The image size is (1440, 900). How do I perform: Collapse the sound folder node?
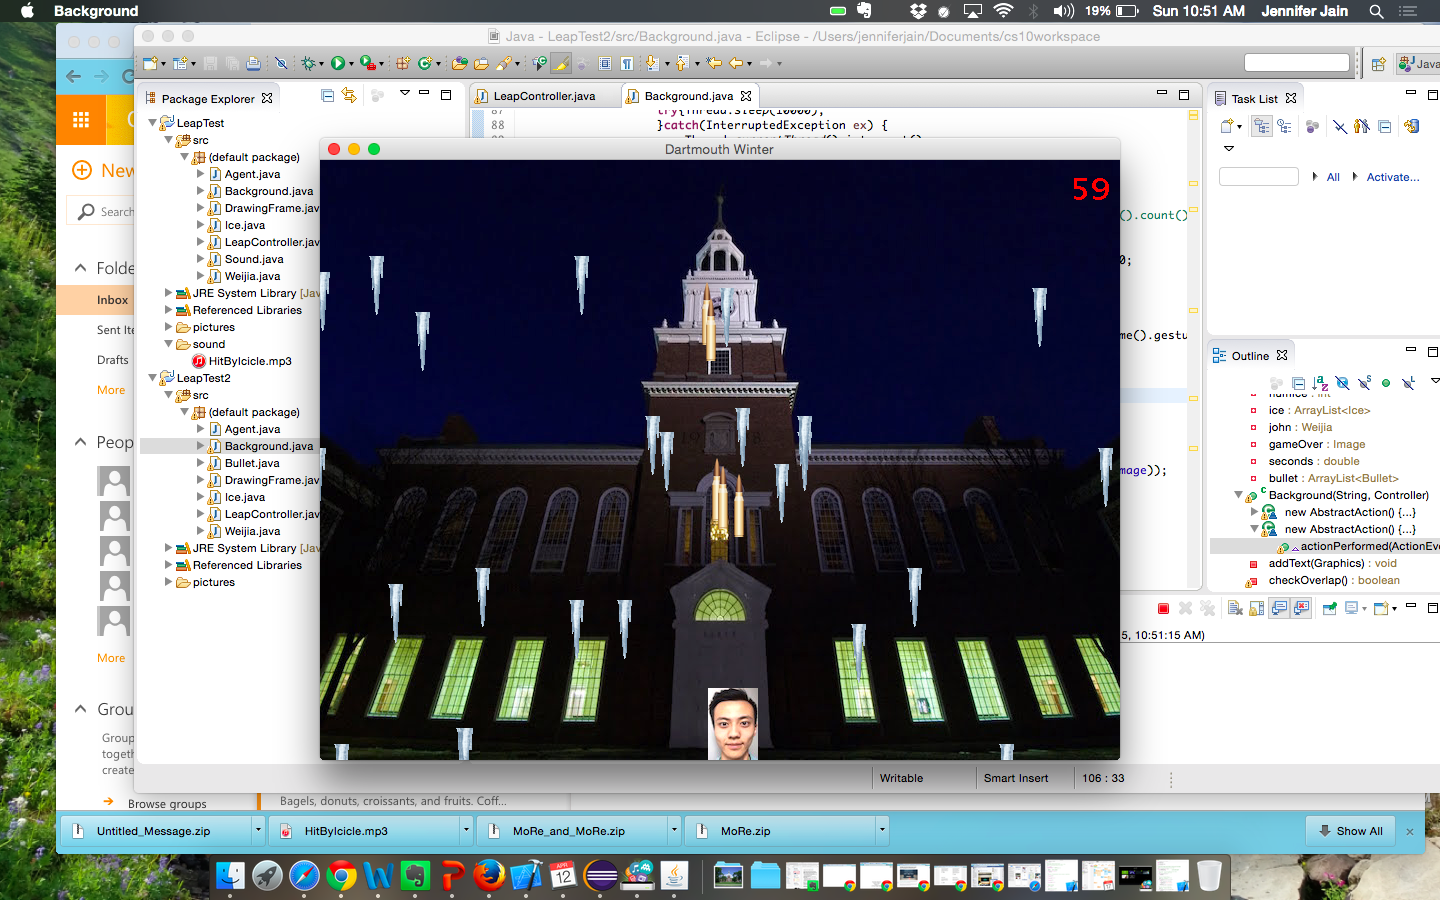coord(168,344)
